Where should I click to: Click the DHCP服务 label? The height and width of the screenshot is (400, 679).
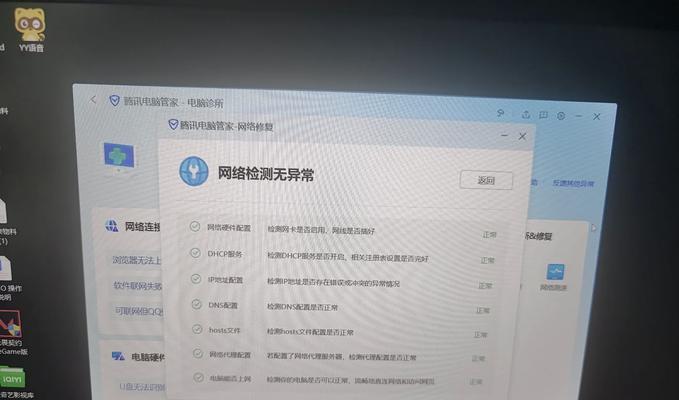pos(225,254)
